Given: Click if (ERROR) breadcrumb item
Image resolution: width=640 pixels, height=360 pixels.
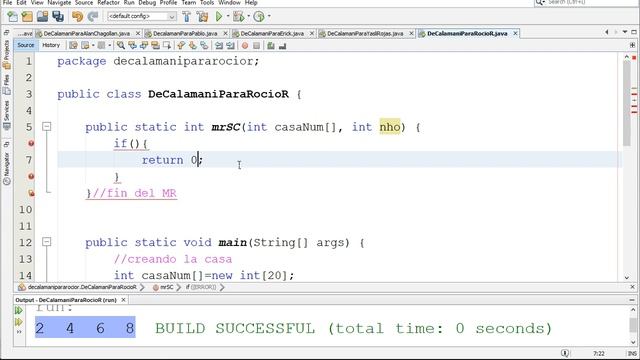Looking at the screenshot, I should coord(201,287).
